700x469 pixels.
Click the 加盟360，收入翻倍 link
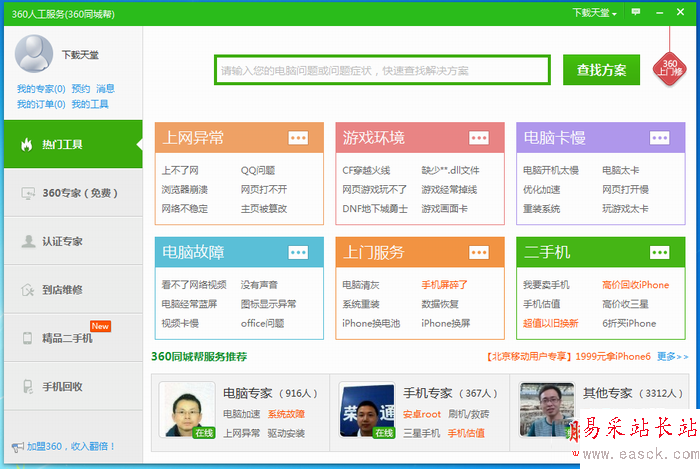[71, 446]
